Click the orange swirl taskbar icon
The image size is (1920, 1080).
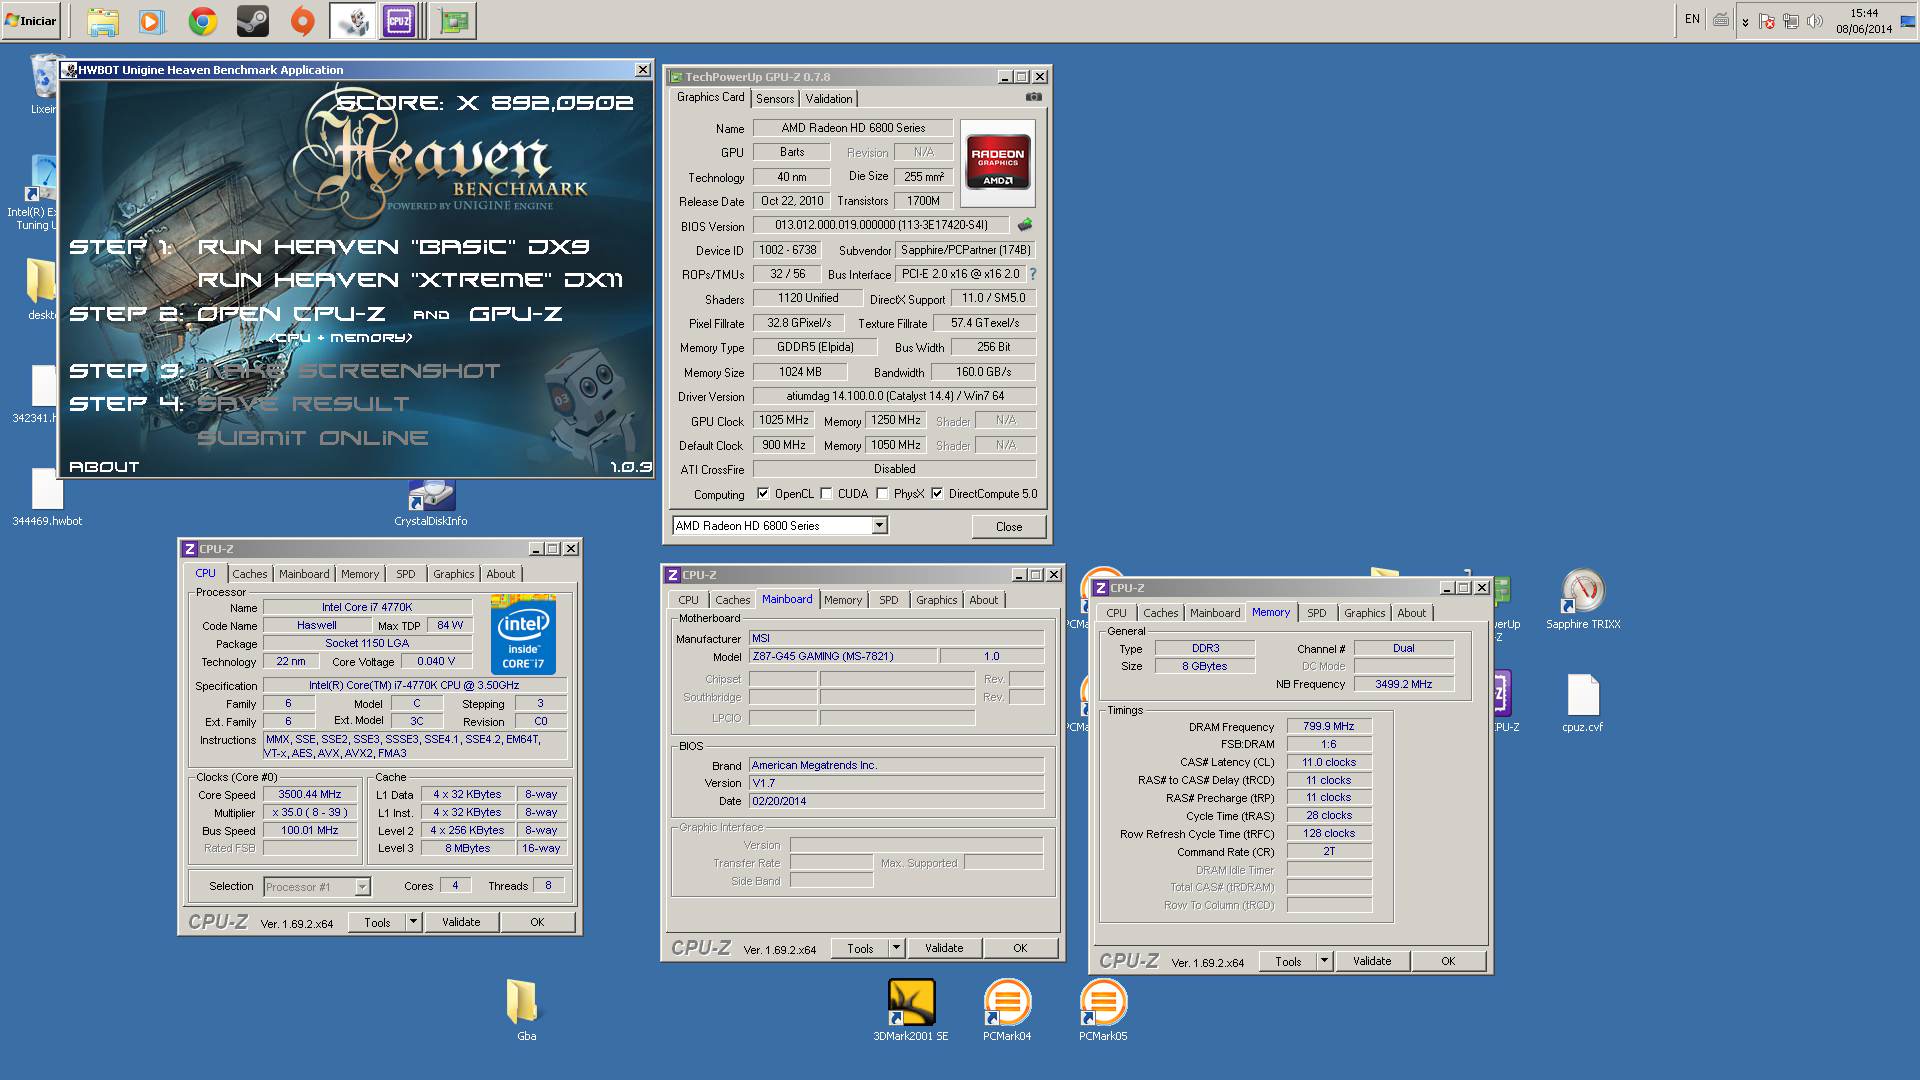[302, 21]
